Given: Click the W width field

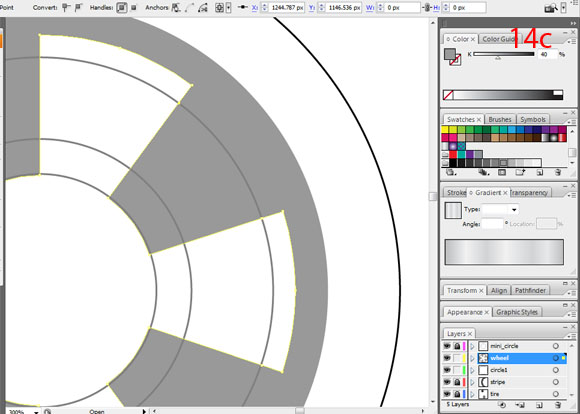Looking at the screenshot, I should pos(402,7).
